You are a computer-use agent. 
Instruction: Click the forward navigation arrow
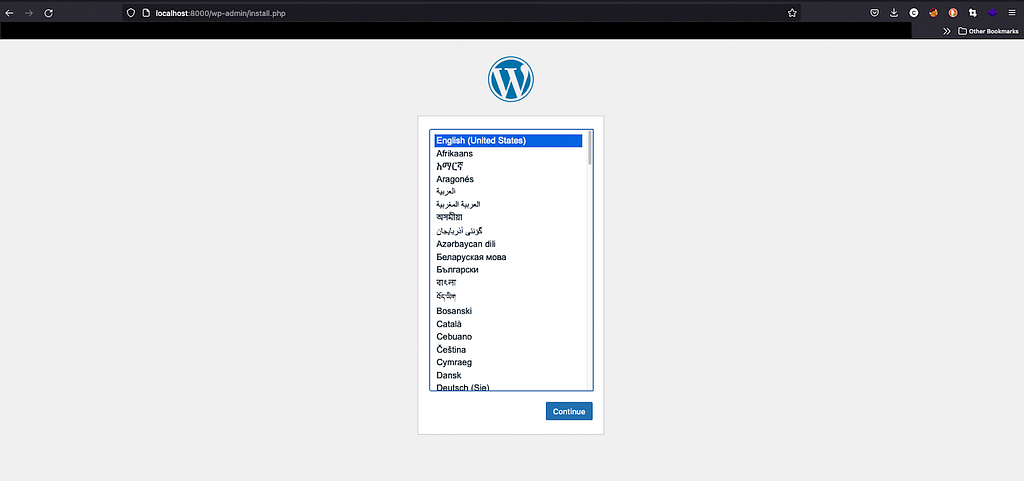point(29,13)
